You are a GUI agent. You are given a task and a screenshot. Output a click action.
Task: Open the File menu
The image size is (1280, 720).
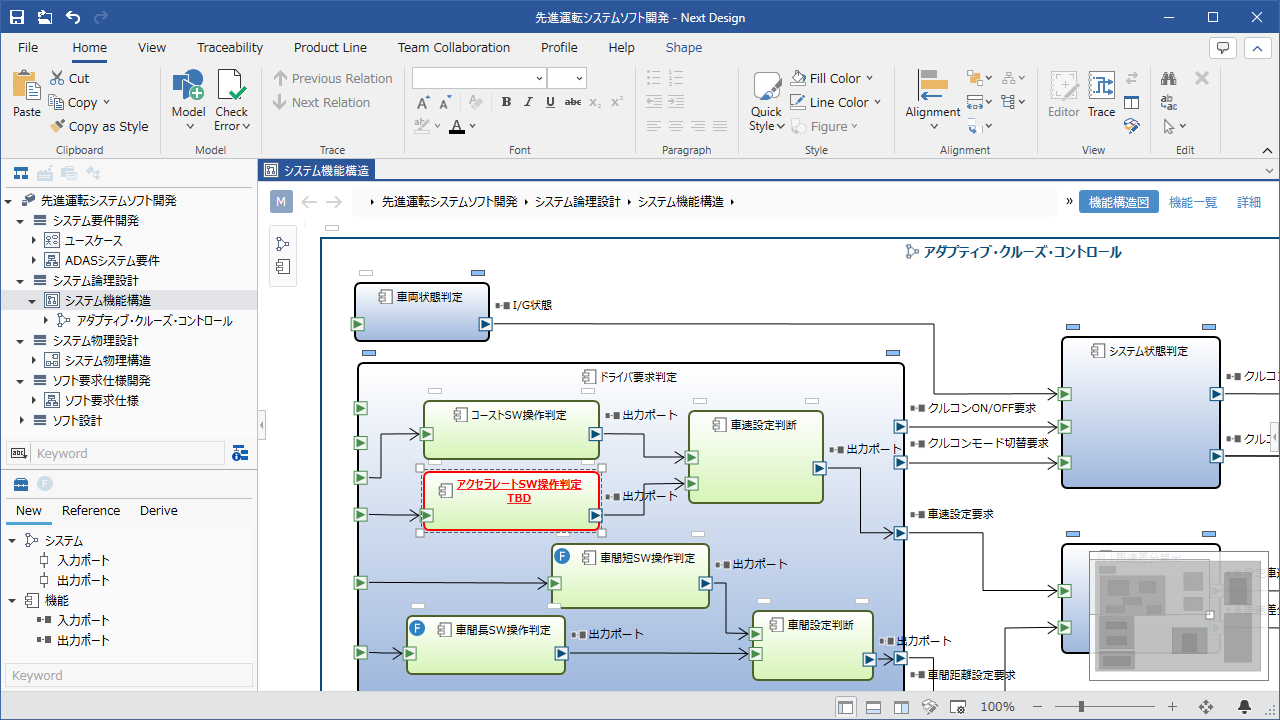(x=28, y=47)
